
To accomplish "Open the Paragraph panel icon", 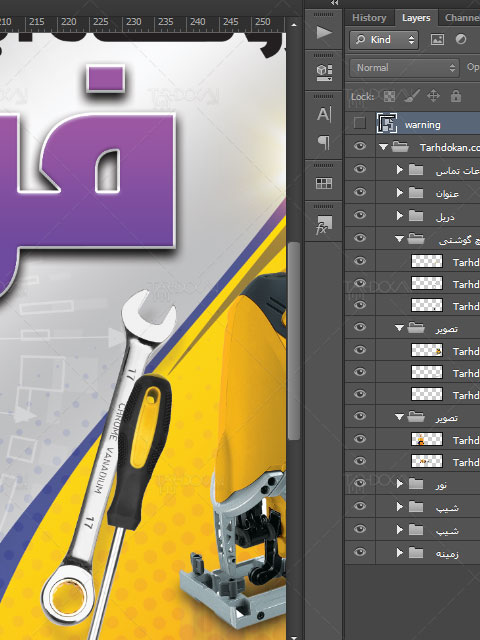I will pyautogui.click(x=324, y=142).
